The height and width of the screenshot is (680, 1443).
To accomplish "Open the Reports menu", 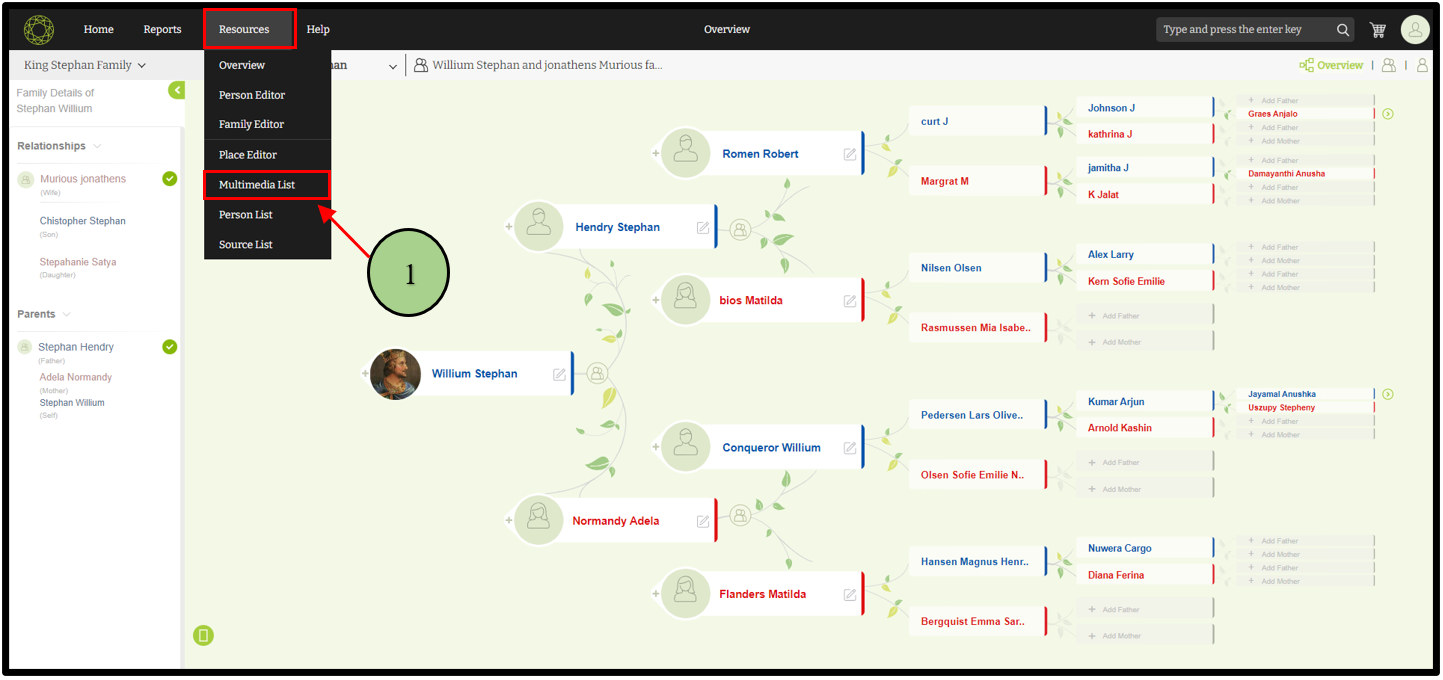I will pos(162,30).
